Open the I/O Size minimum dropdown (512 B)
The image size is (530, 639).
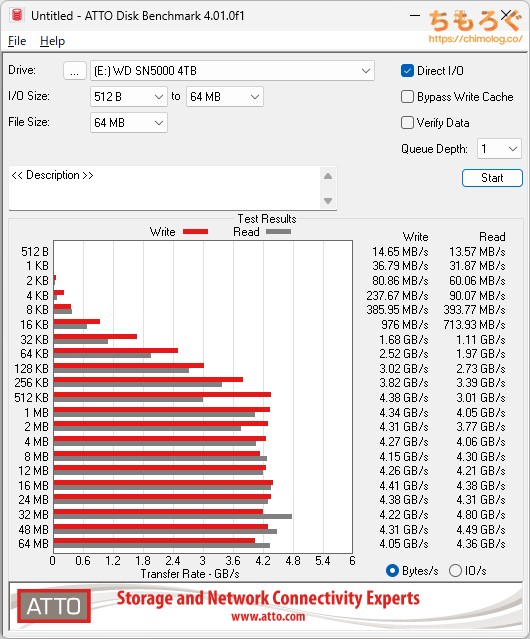tap(128, 97)
